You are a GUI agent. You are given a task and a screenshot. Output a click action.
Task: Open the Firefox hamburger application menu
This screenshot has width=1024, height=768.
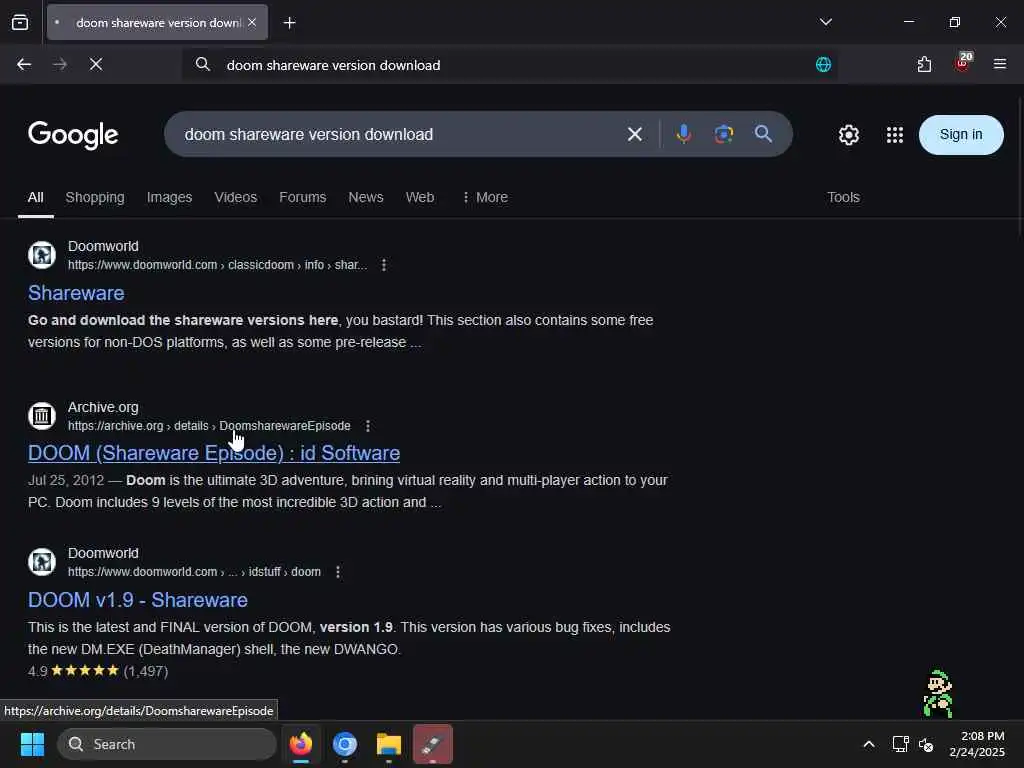[x=999, y=64]
